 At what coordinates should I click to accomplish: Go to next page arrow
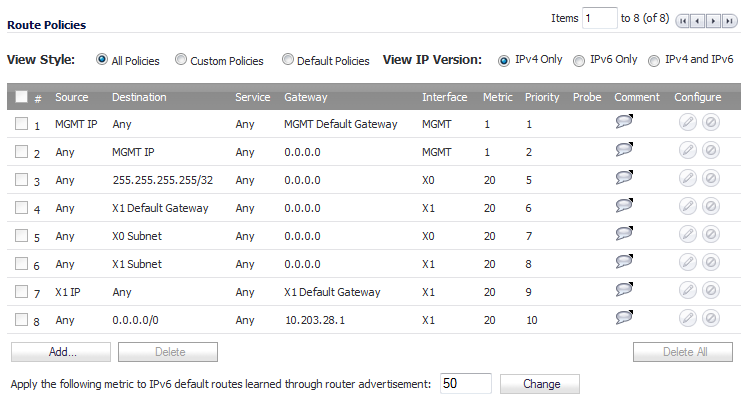click(x=714, y=21)
